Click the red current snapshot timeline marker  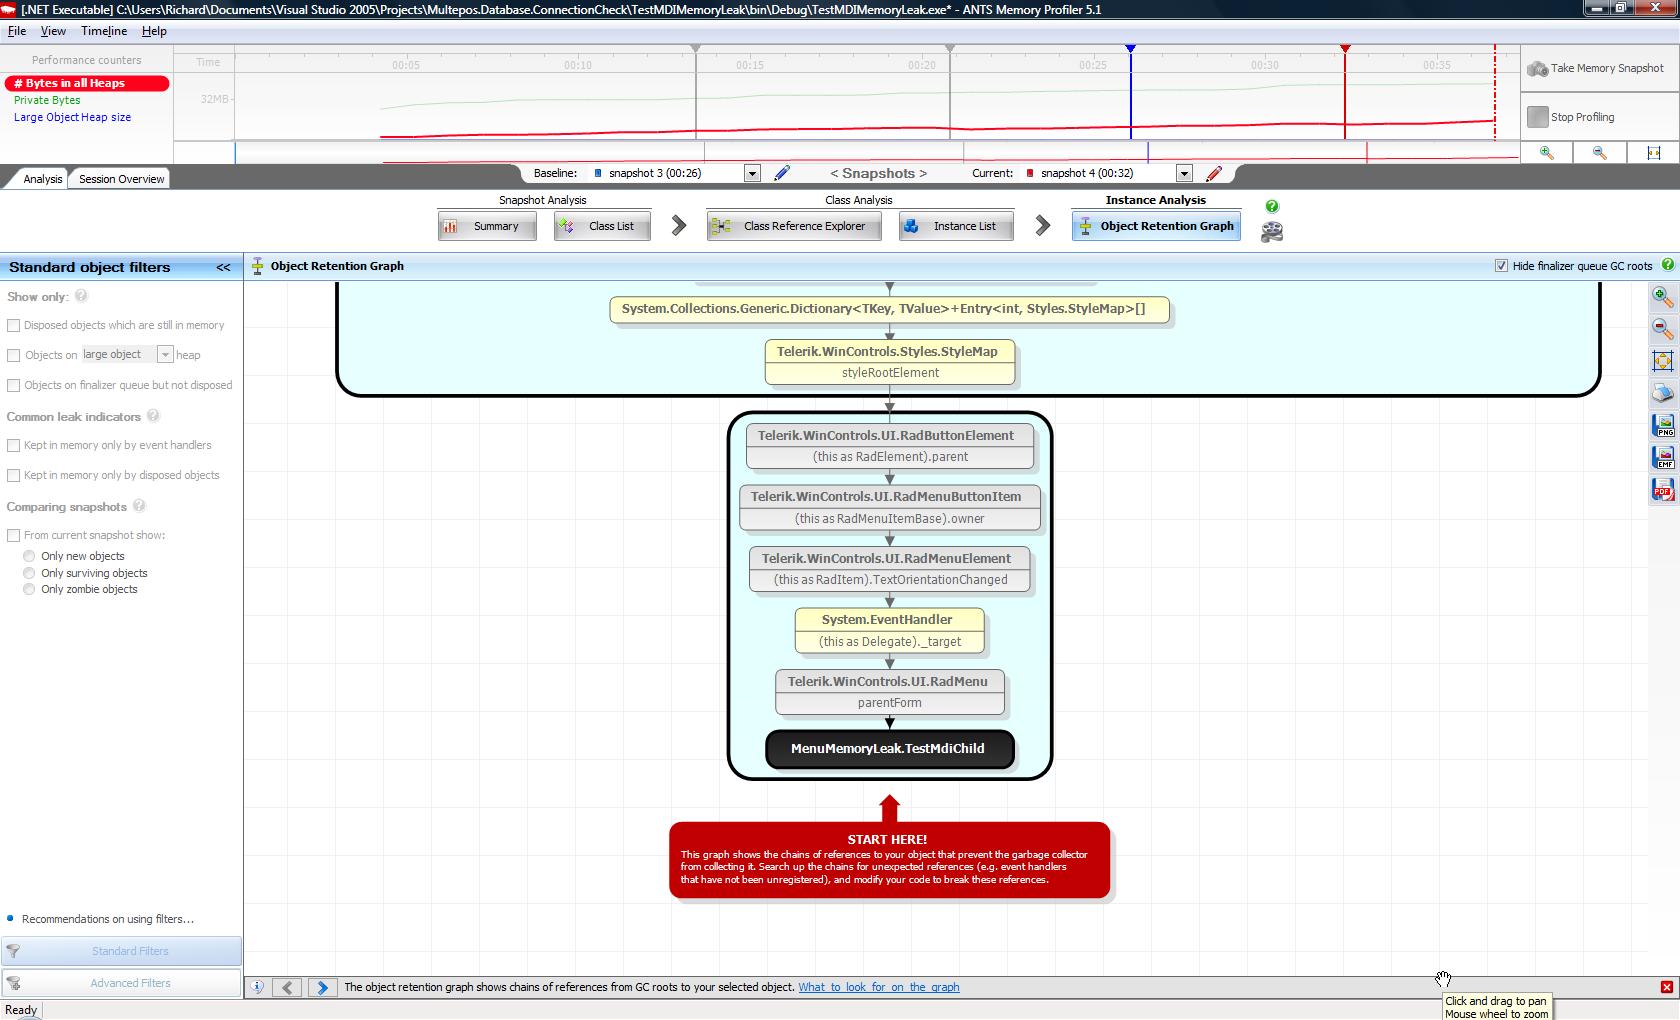1345,48
